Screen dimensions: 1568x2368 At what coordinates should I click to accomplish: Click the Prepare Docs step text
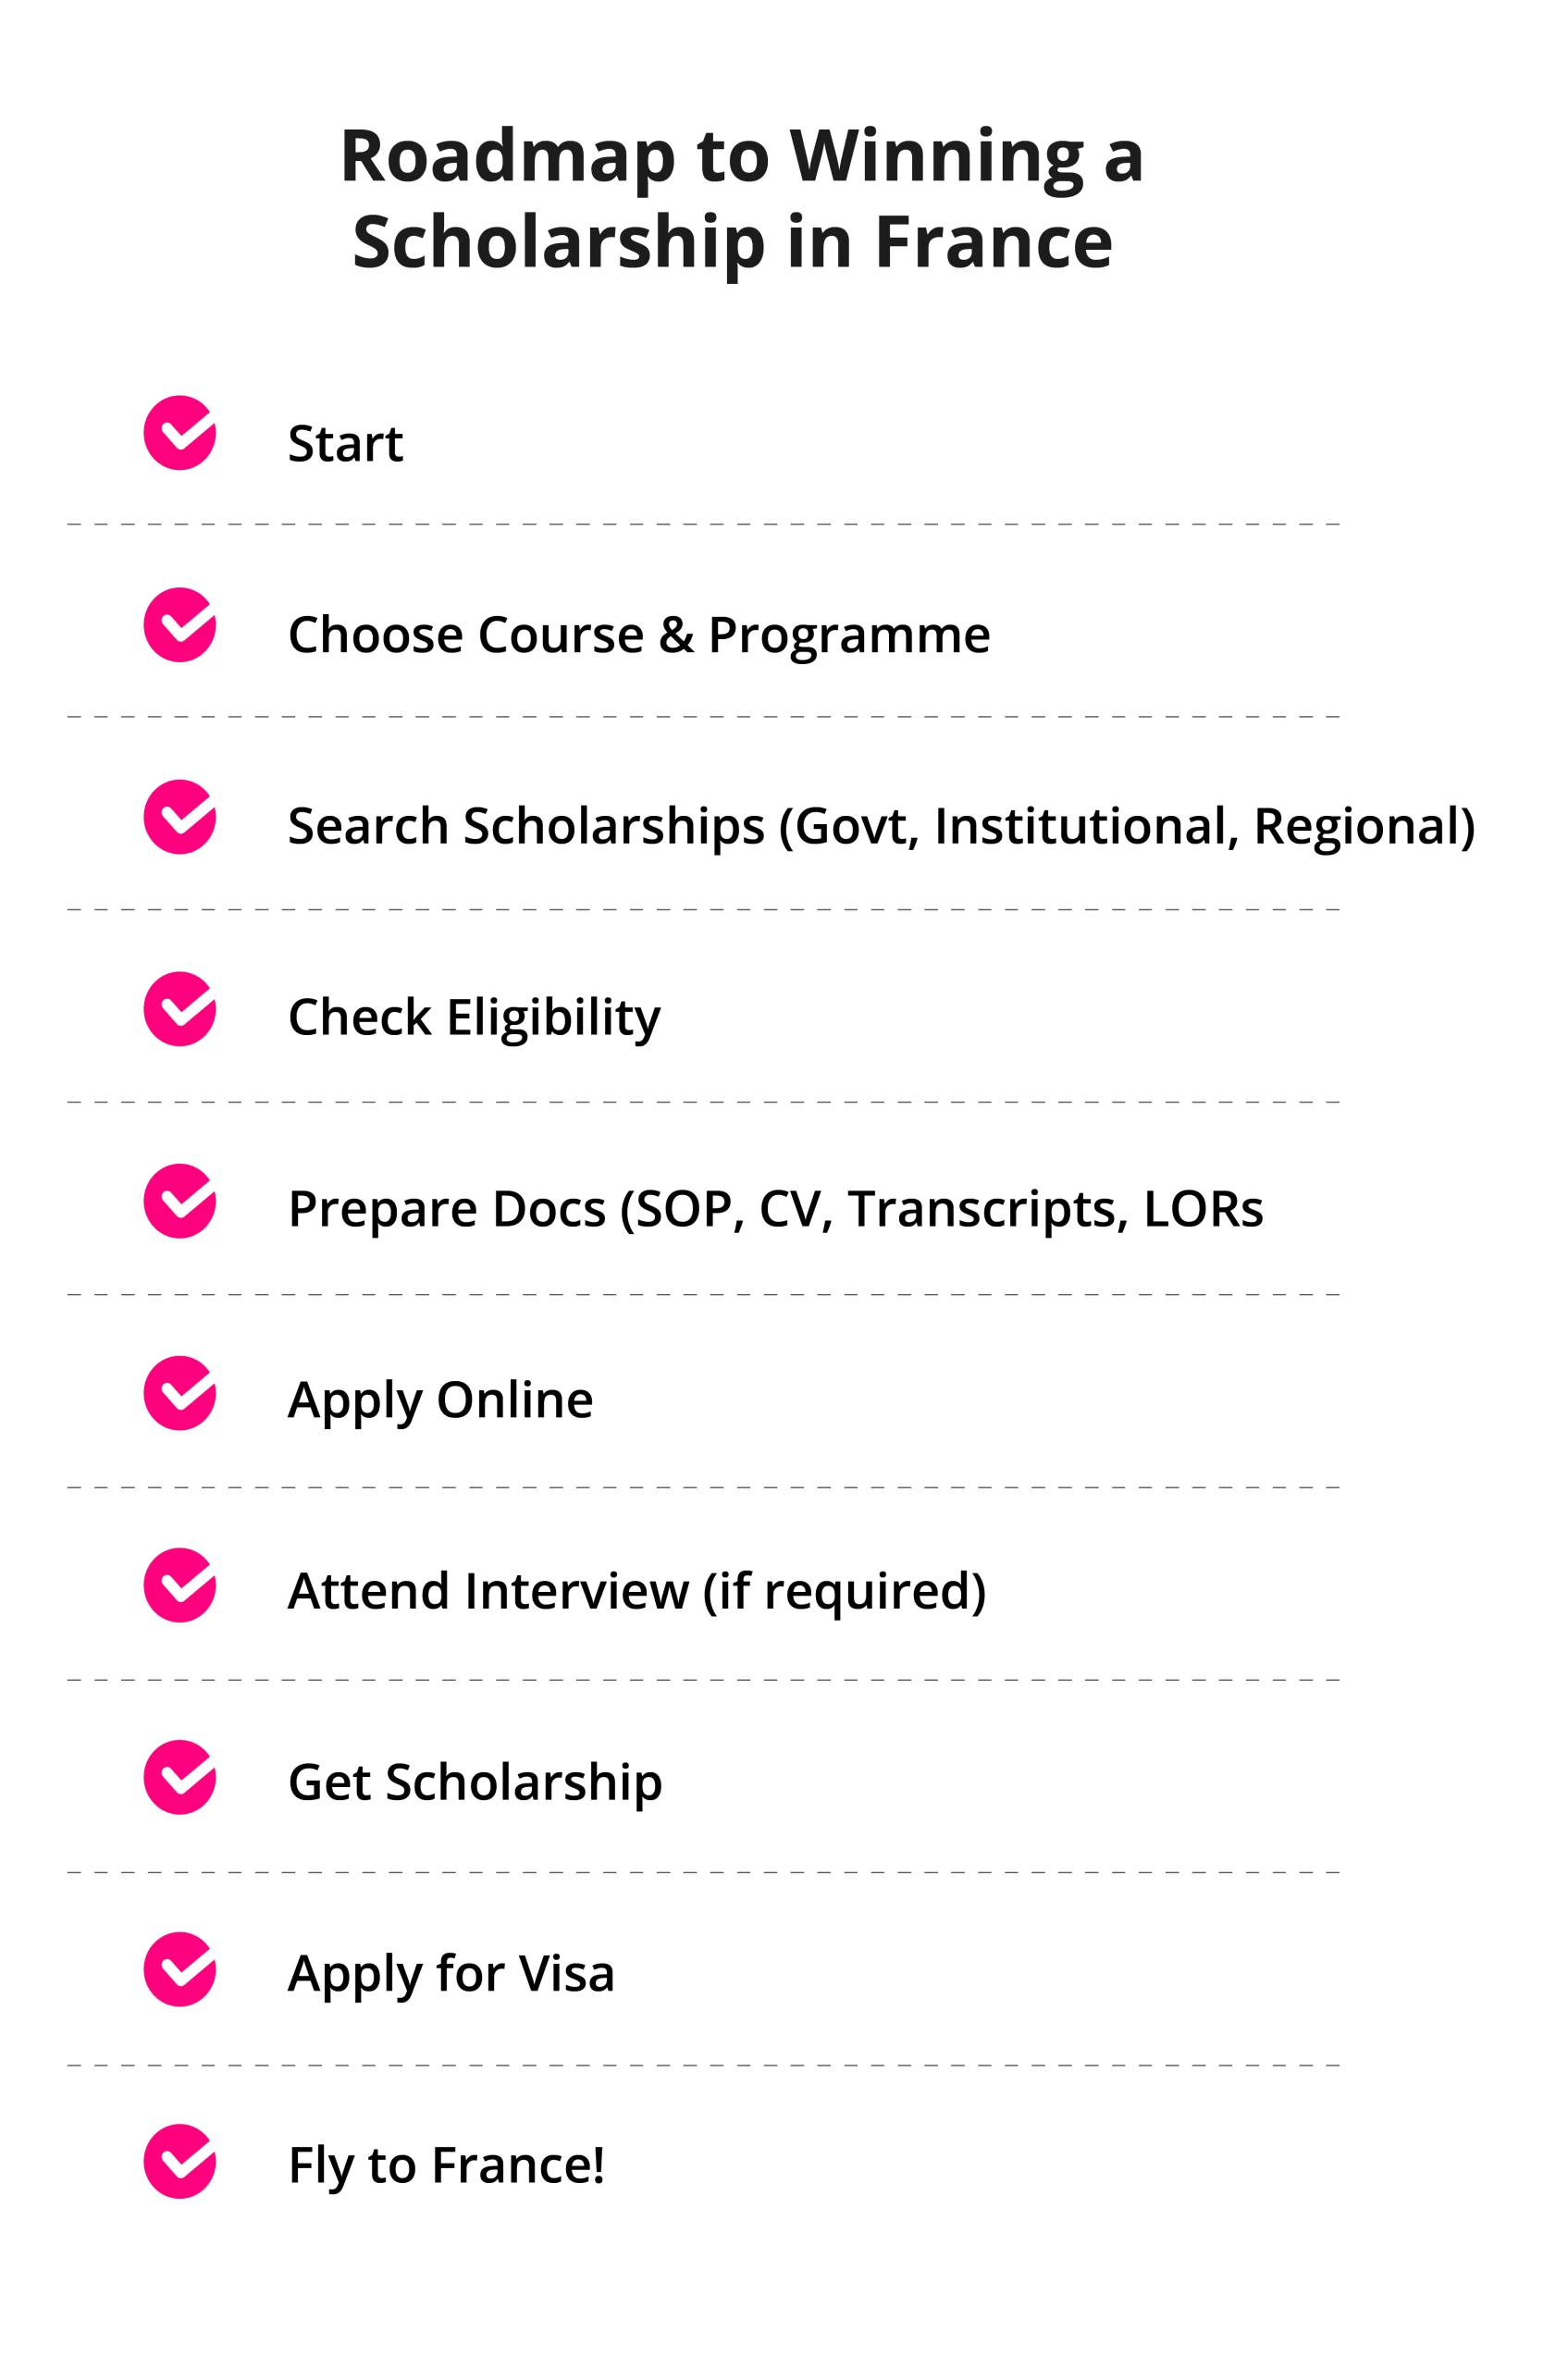pyautogui.click(x=775, y=1209)
